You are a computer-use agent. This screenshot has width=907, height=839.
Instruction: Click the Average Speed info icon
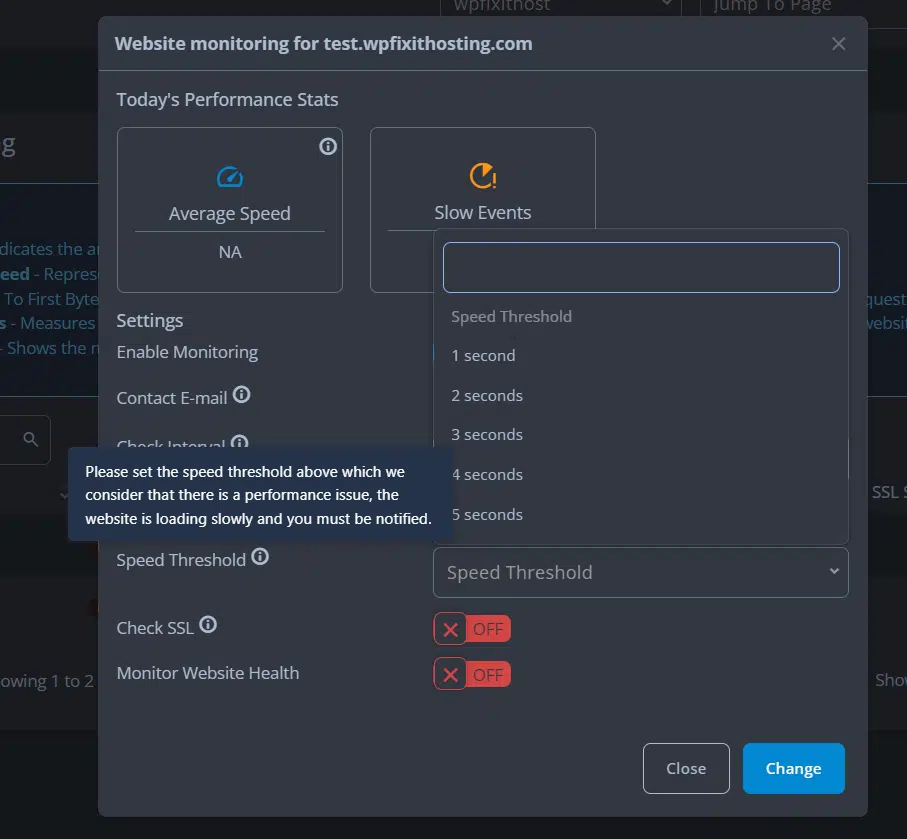point(328,146)
